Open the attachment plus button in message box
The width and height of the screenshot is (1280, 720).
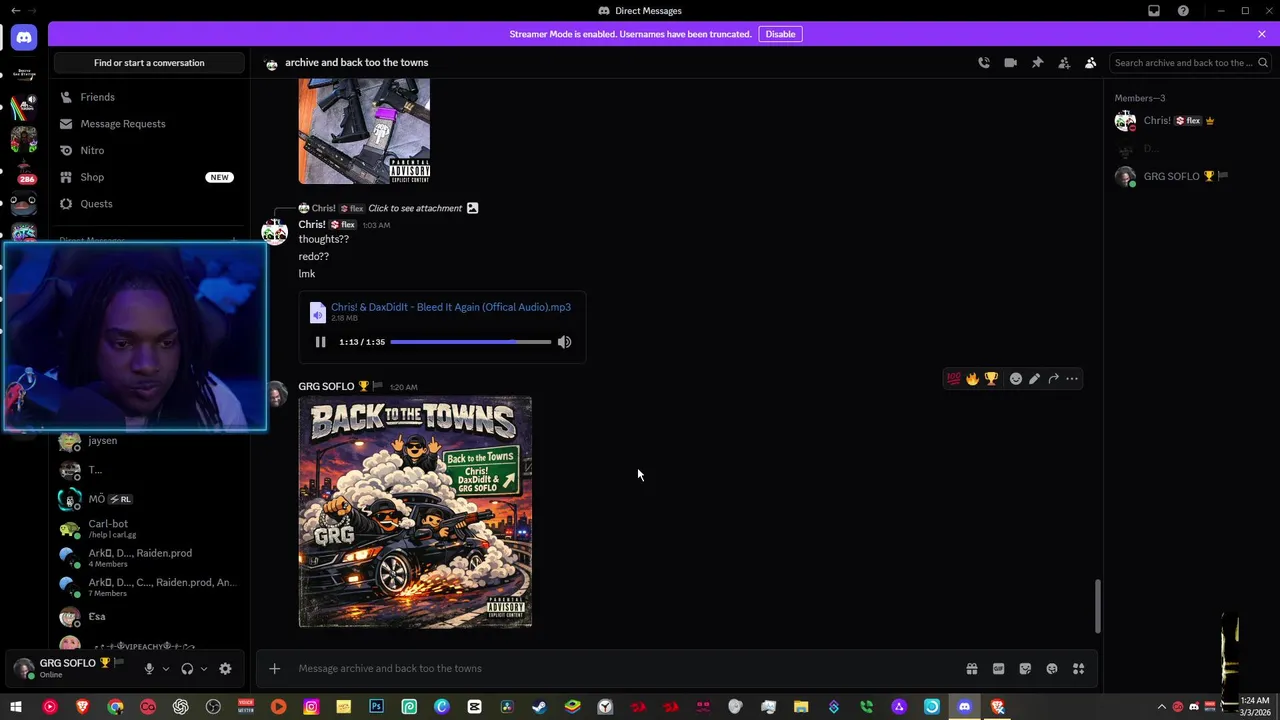(x=274, y=669)
